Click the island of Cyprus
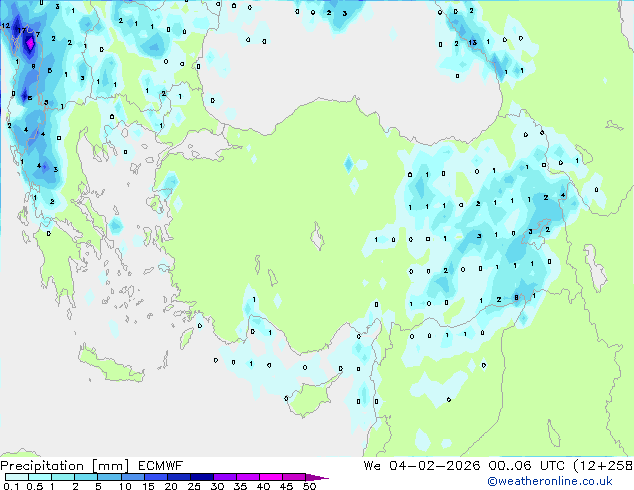The height and width of the screenshot is (490, 634). (311, 398)
